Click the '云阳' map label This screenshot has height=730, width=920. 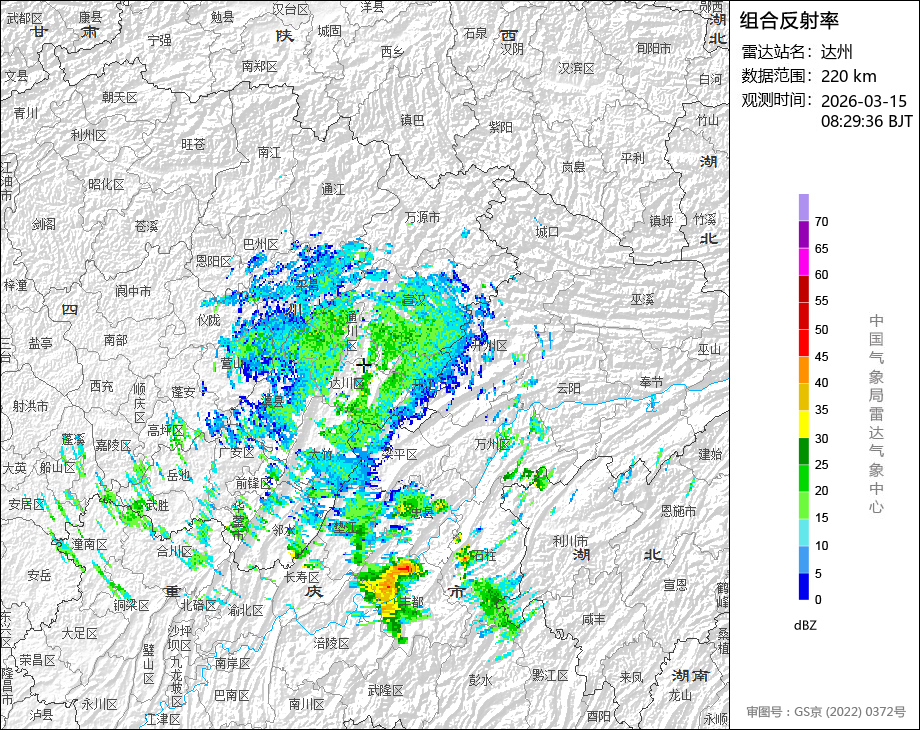pos(569,388)
